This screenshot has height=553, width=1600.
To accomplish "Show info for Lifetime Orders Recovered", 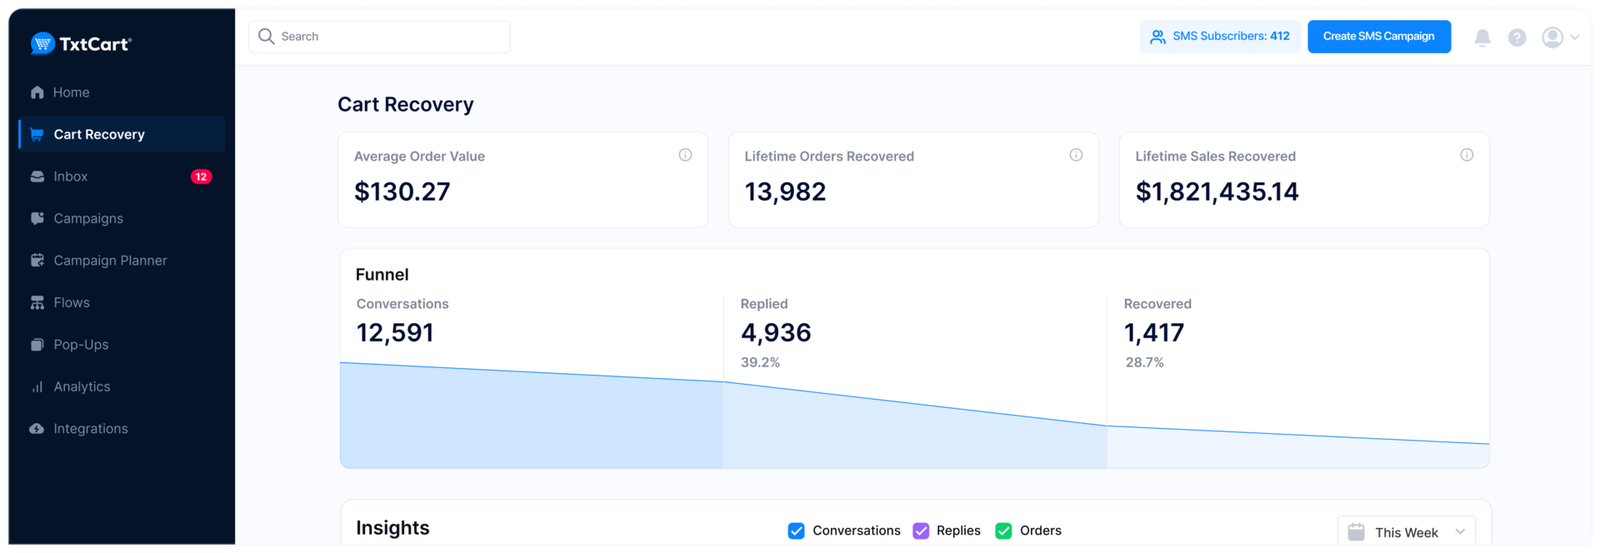I will tap(1076, 155).
